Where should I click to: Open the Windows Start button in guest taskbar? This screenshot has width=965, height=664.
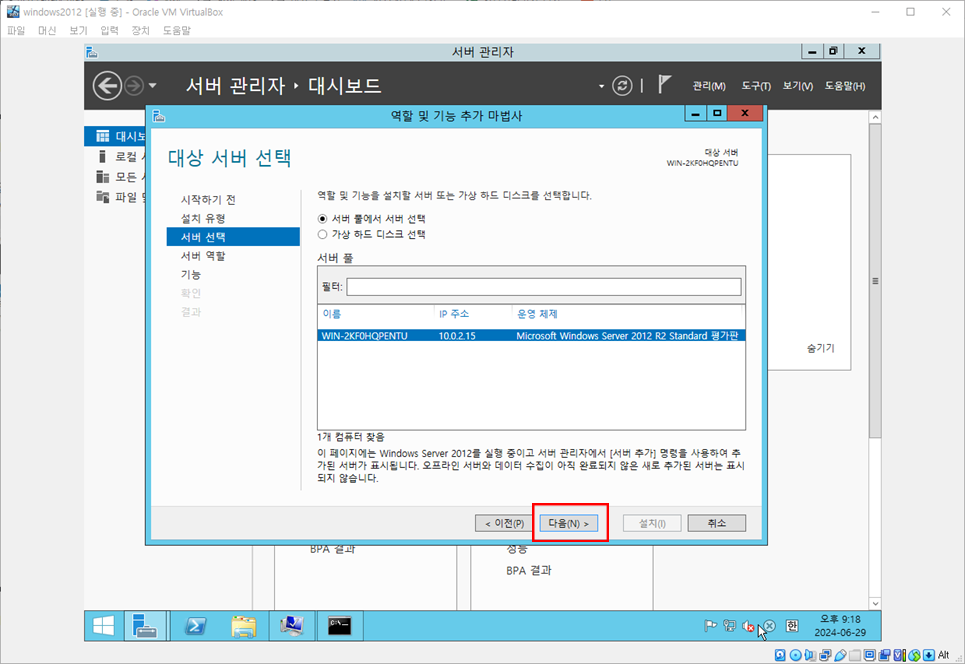(x=103, y=626)
